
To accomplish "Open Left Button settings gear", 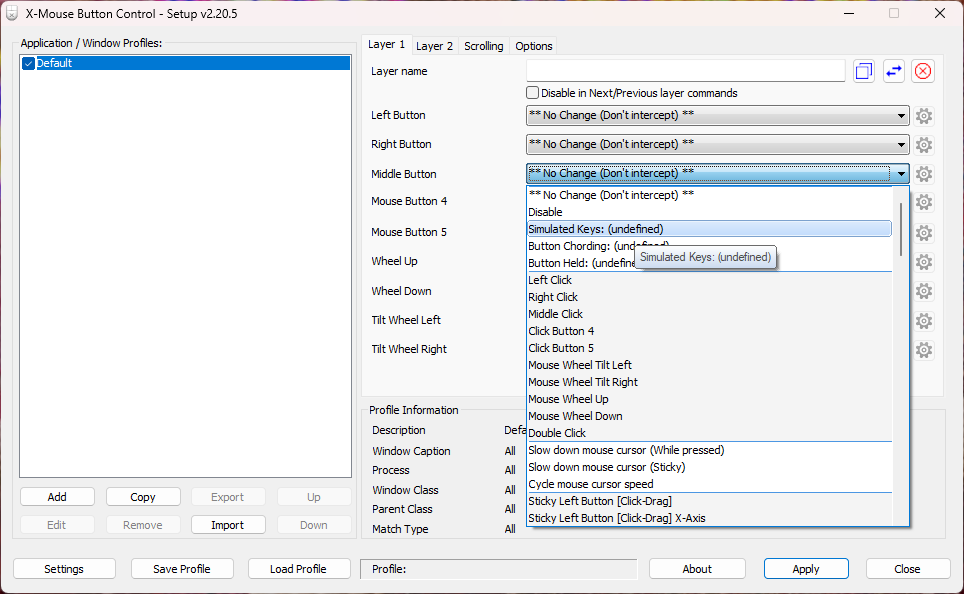I will pos(923,116).
